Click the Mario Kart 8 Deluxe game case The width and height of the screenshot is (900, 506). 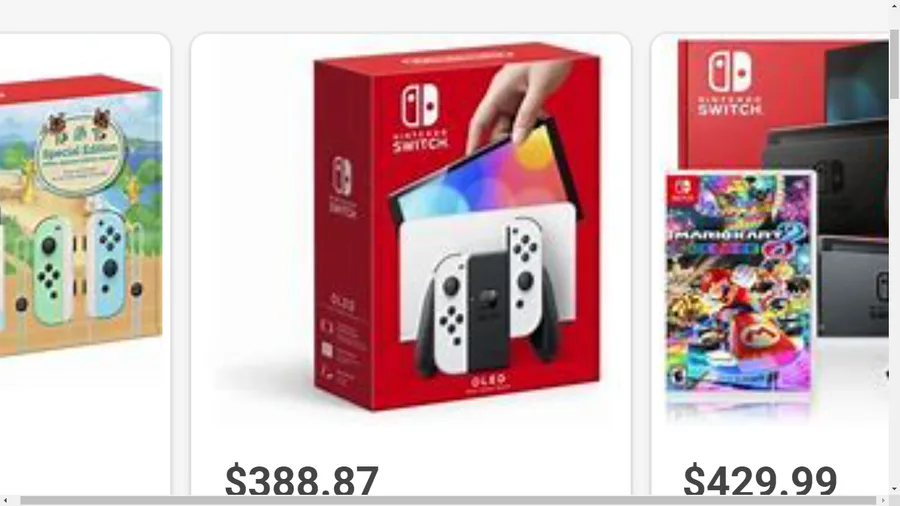[x=740, y=282]
